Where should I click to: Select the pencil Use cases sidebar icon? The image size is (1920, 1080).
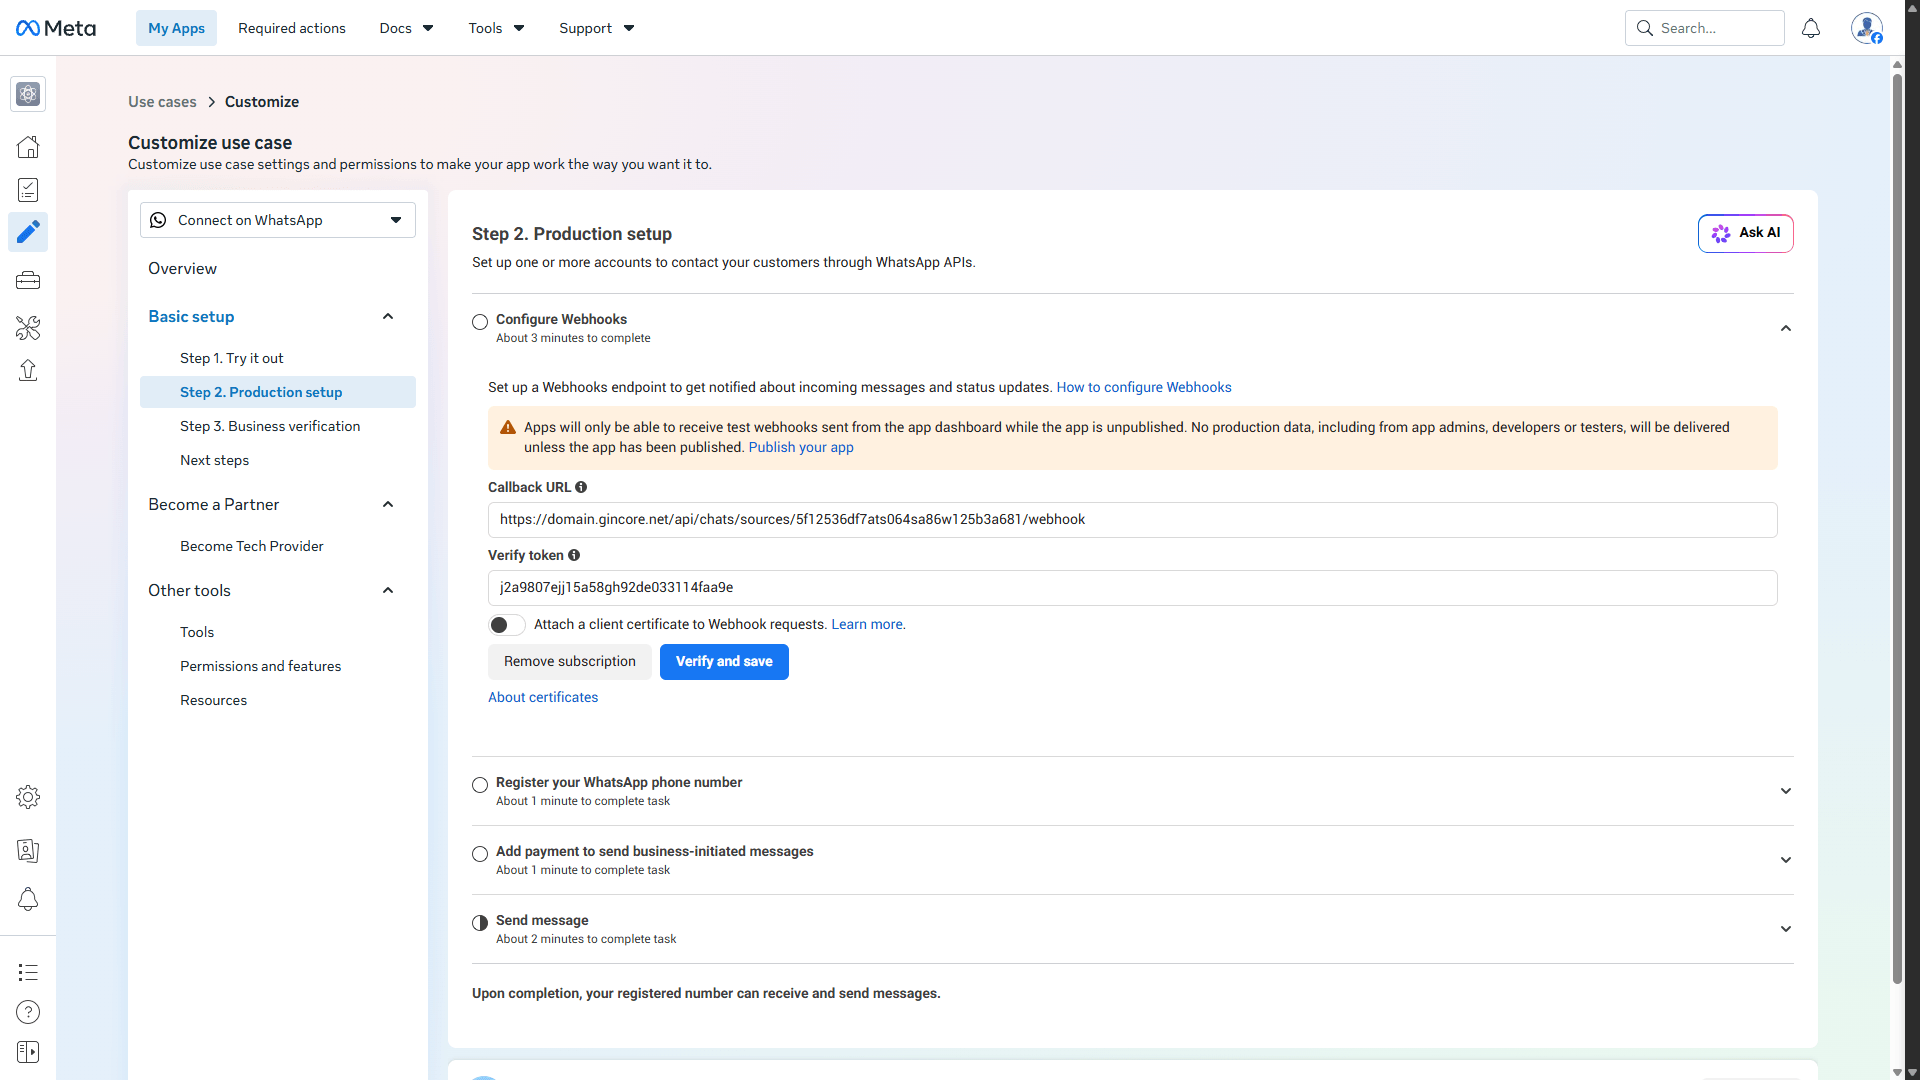click(x=28, y=232)
